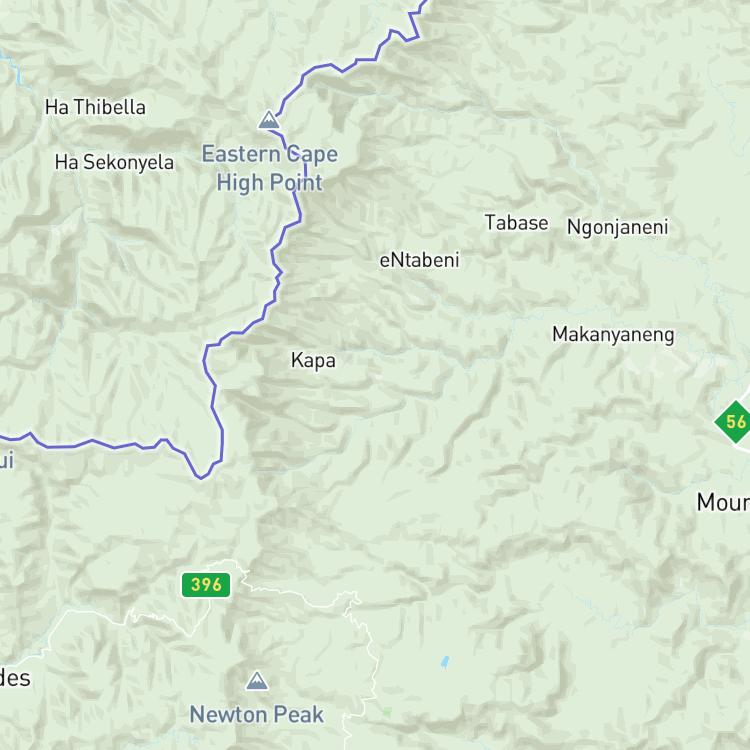Click the Ngonjaneni village label
This screenshot has height=750, width=750.
pyautogui.click(x=618, y=227)
